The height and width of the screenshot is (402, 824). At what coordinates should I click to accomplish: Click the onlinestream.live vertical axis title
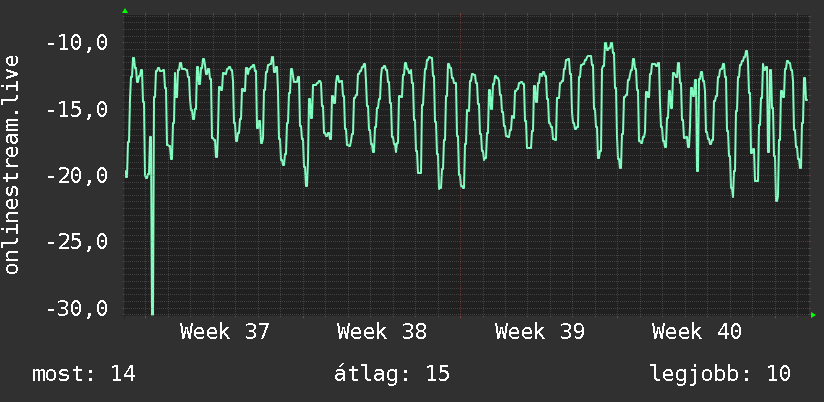[12, 164]
